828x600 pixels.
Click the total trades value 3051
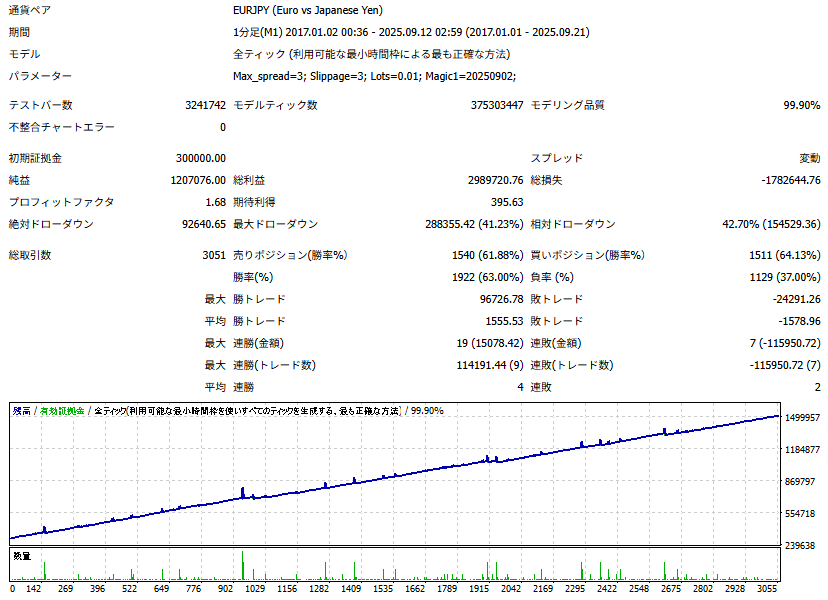[214, 255]
